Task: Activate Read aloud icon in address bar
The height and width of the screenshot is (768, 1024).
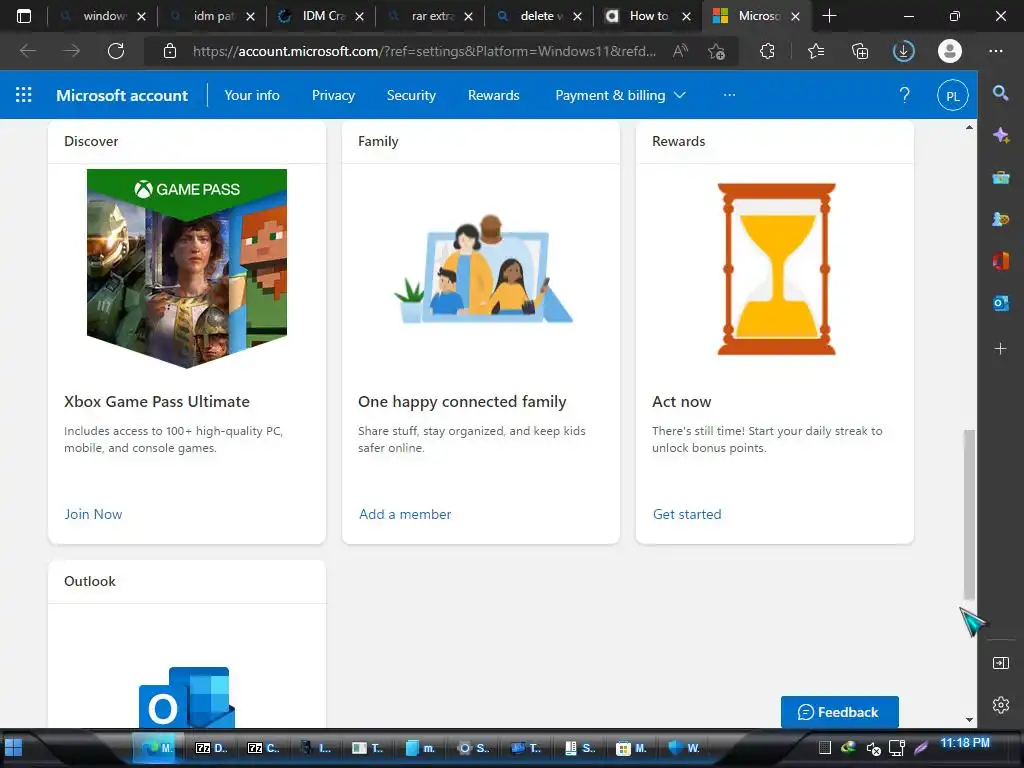Action: tap(680, 51)
